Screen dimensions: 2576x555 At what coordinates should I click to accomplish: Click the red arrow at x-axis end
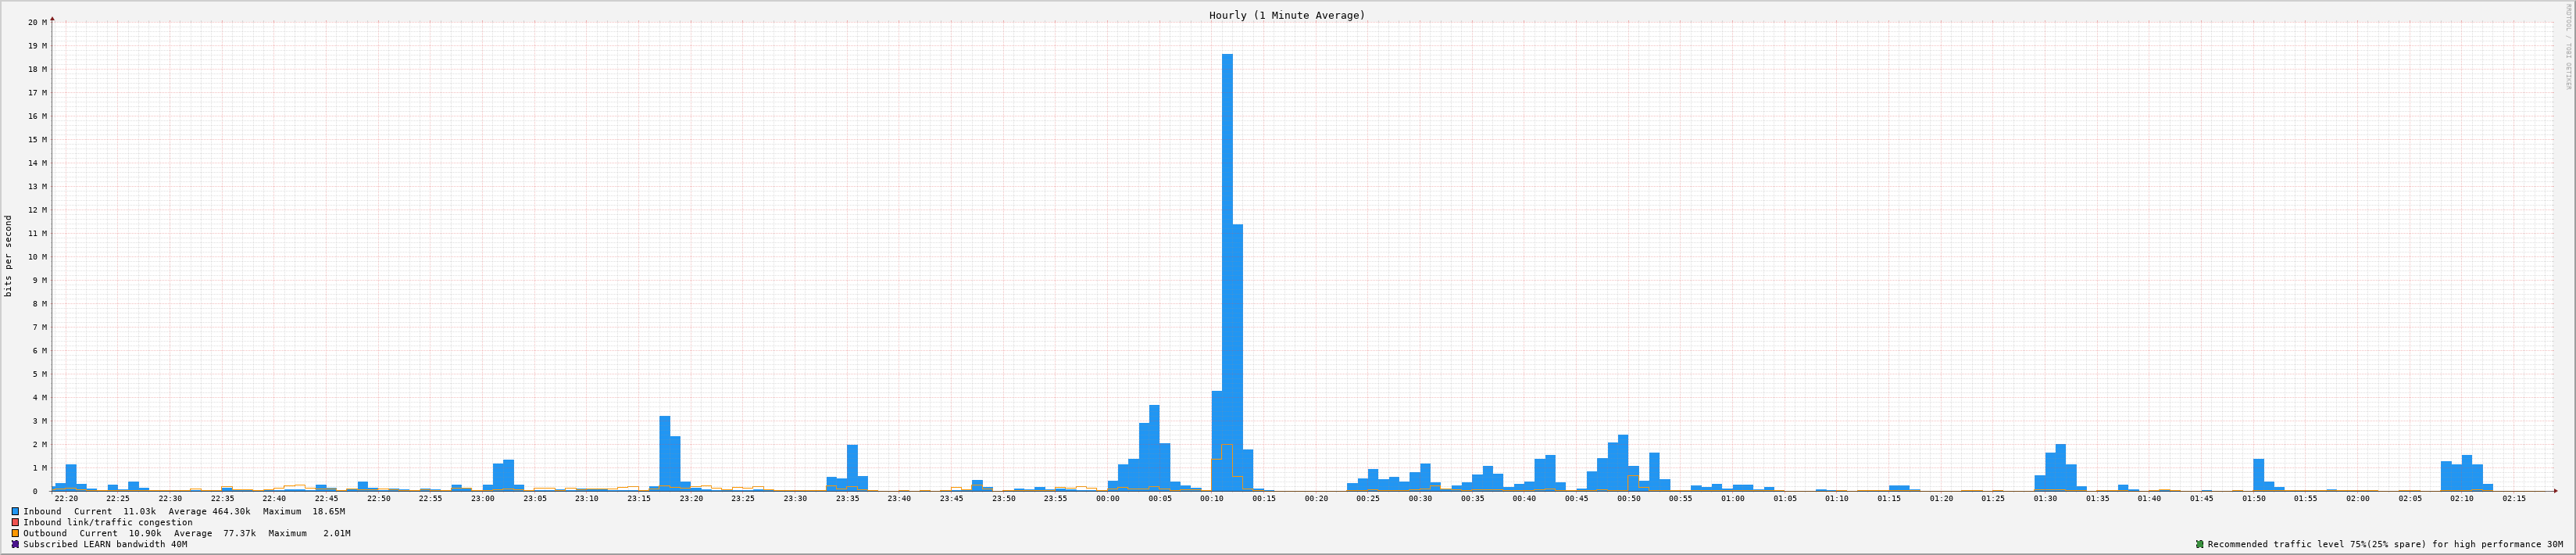coord(2554,491)
